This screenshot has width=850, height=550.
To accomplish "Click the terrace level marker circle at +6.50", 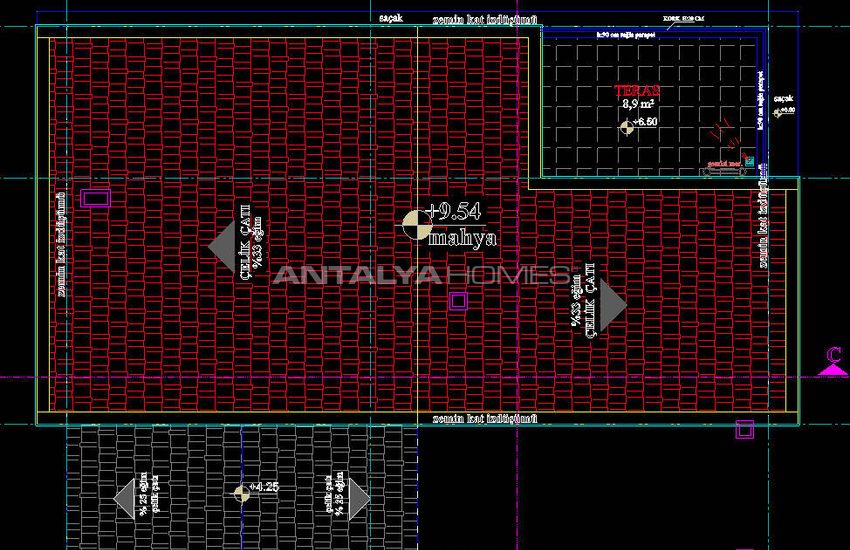I will [627, 127].
